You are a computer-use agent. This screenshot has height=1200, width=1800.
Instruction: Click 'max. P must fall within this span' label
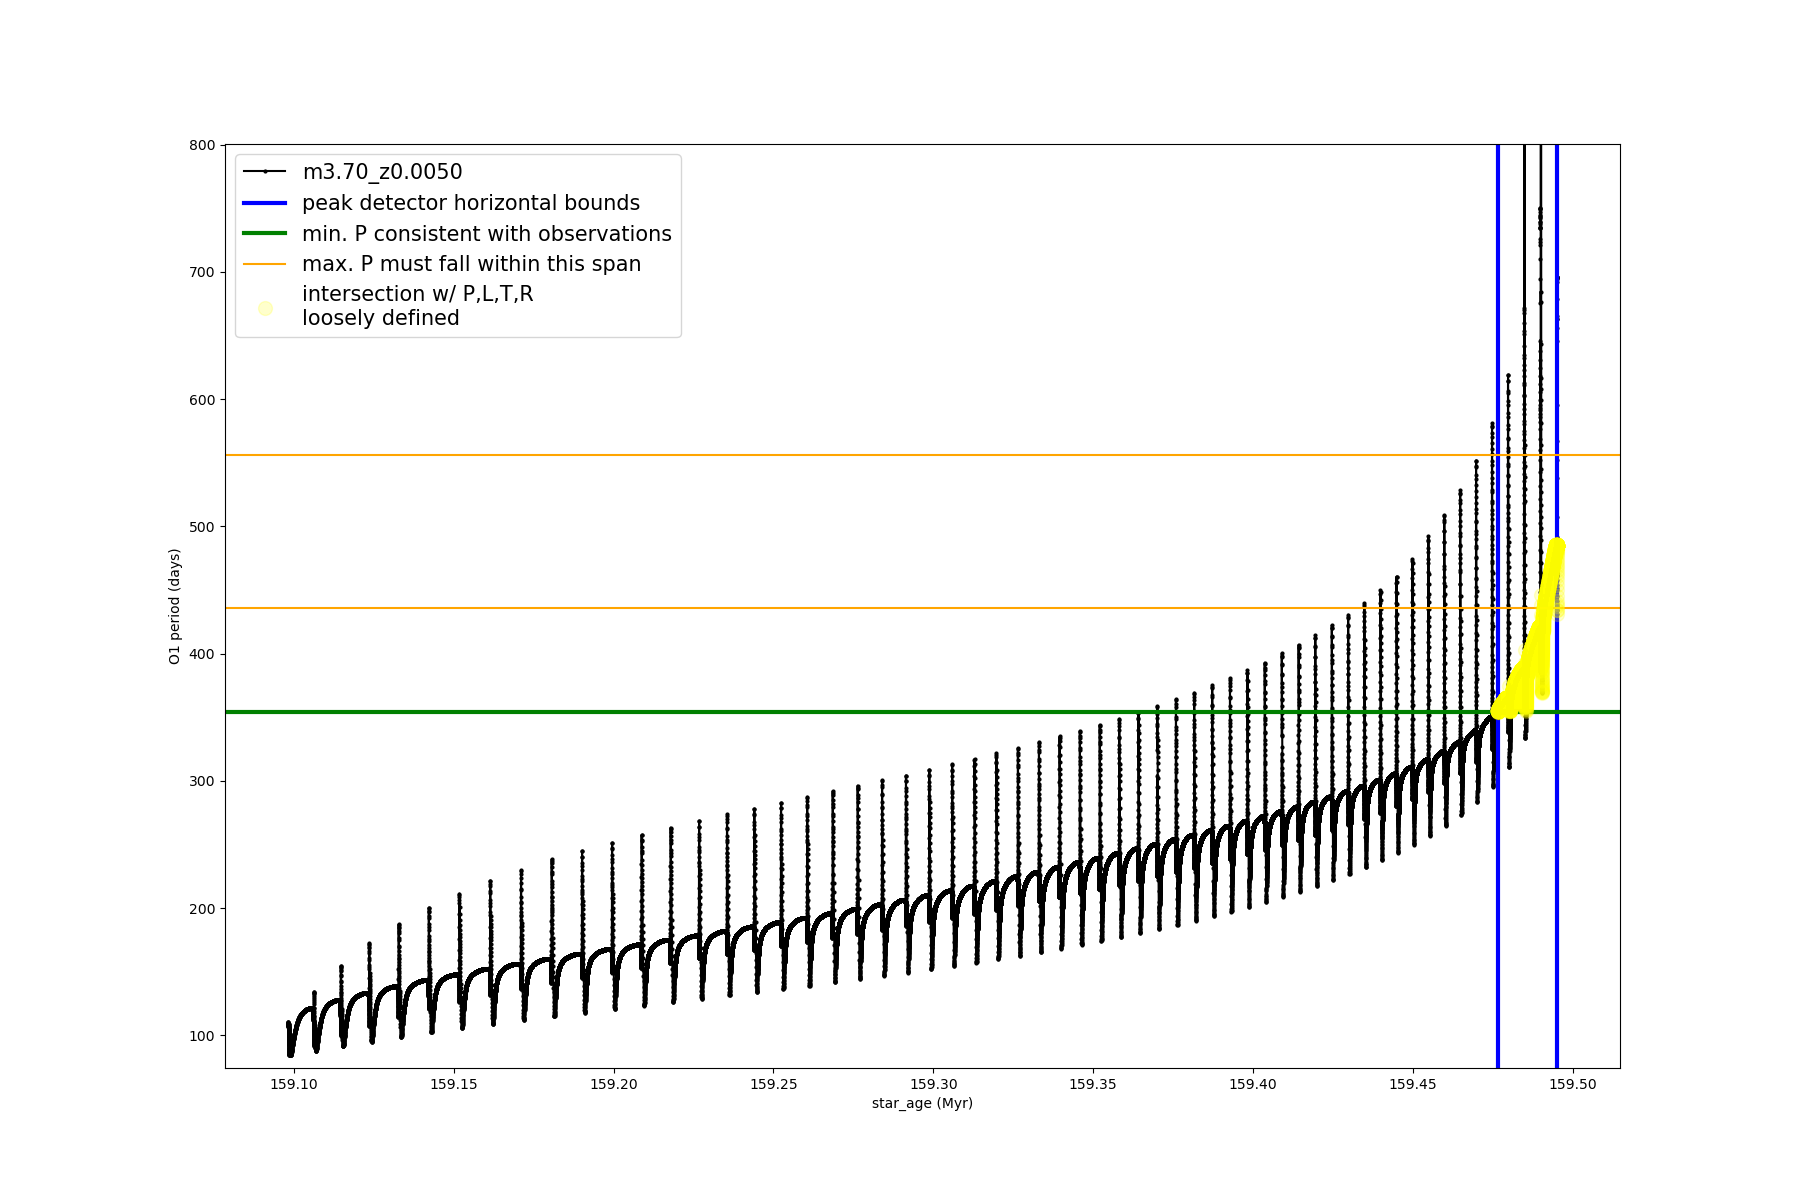pos(471,264)
